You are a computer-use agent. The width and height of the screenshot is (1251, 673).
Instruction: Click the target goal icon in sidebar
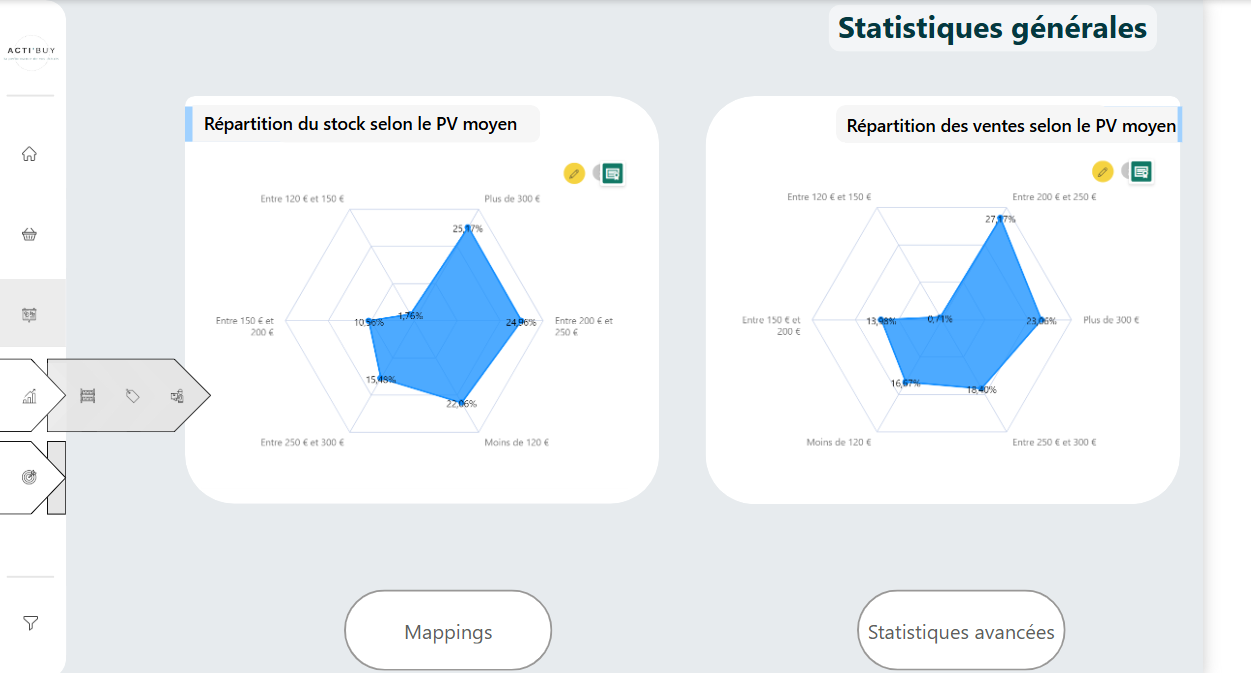tap(29, 477)
